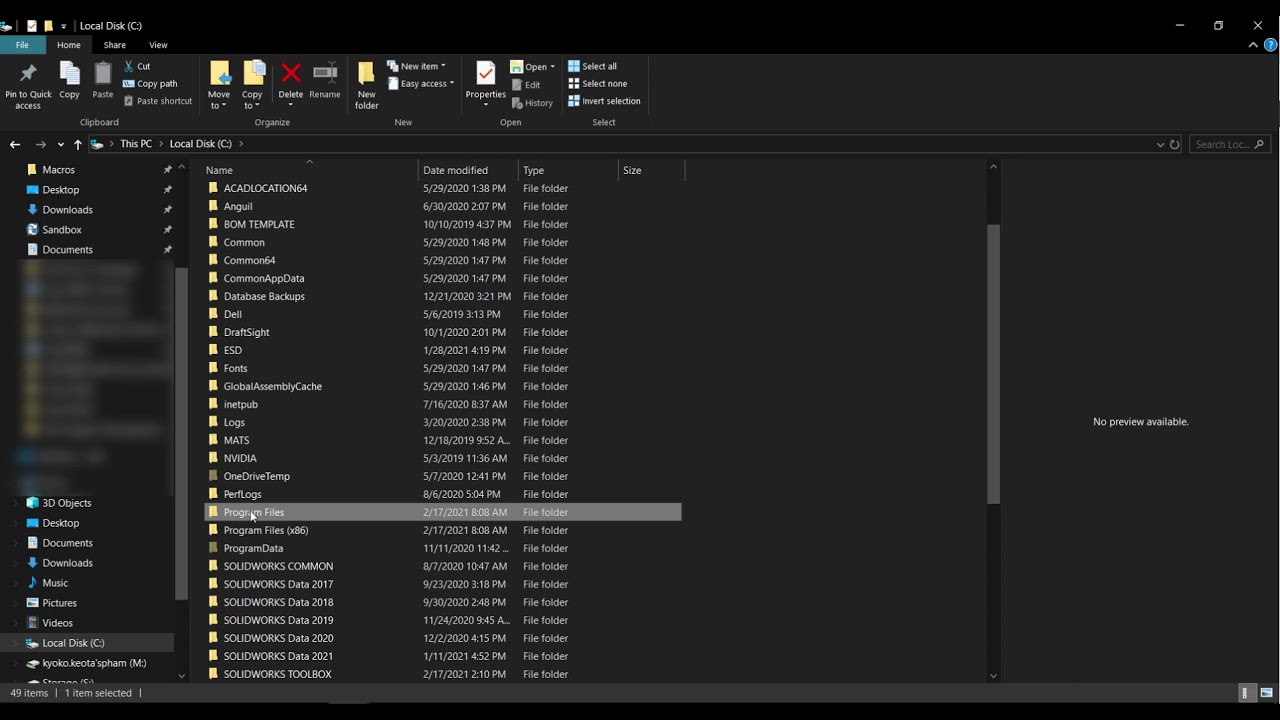Sort by the Name column header
The width and height of the screenshot is (1280, 720).
309,170
